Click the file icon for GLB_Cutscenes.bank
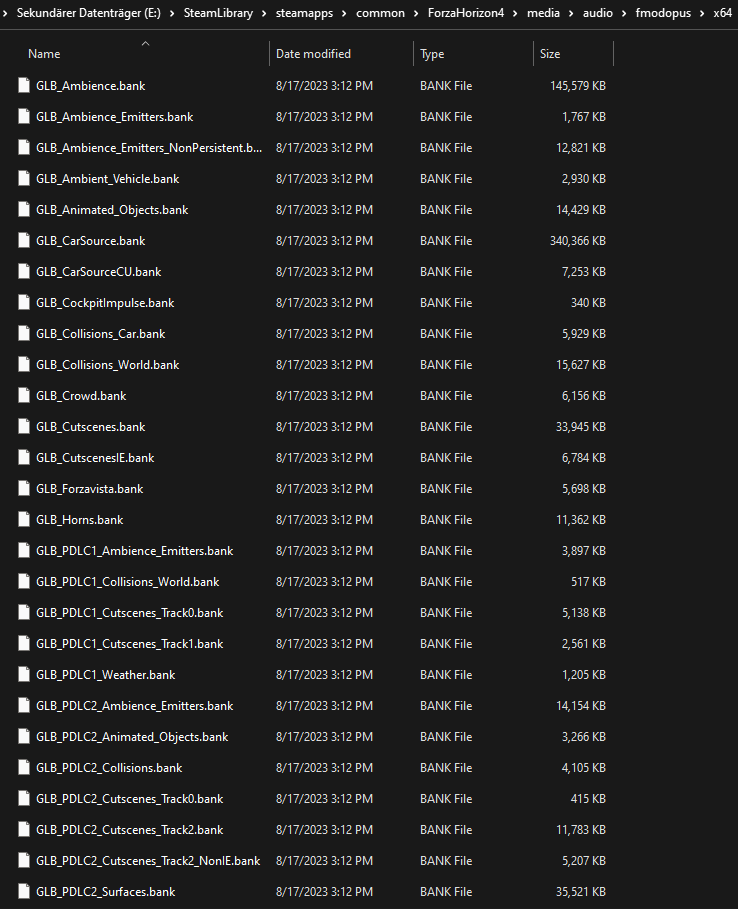The width and height of the screenshot is (738, 909). [x=24, y=427]
